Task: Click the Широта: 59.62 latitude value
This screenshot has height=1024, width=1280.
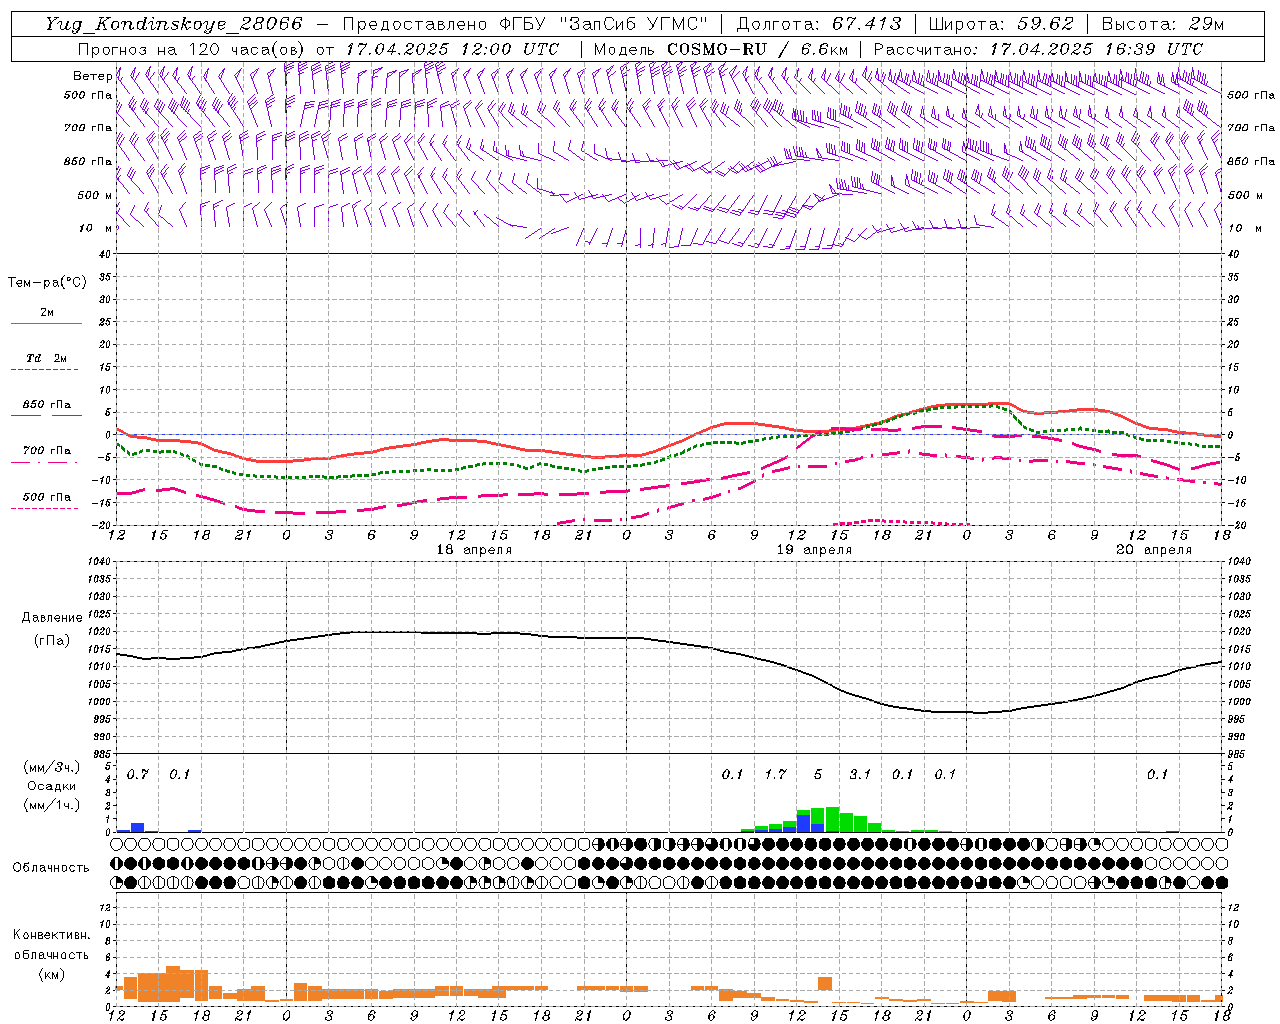Action: pos(1001,24)
